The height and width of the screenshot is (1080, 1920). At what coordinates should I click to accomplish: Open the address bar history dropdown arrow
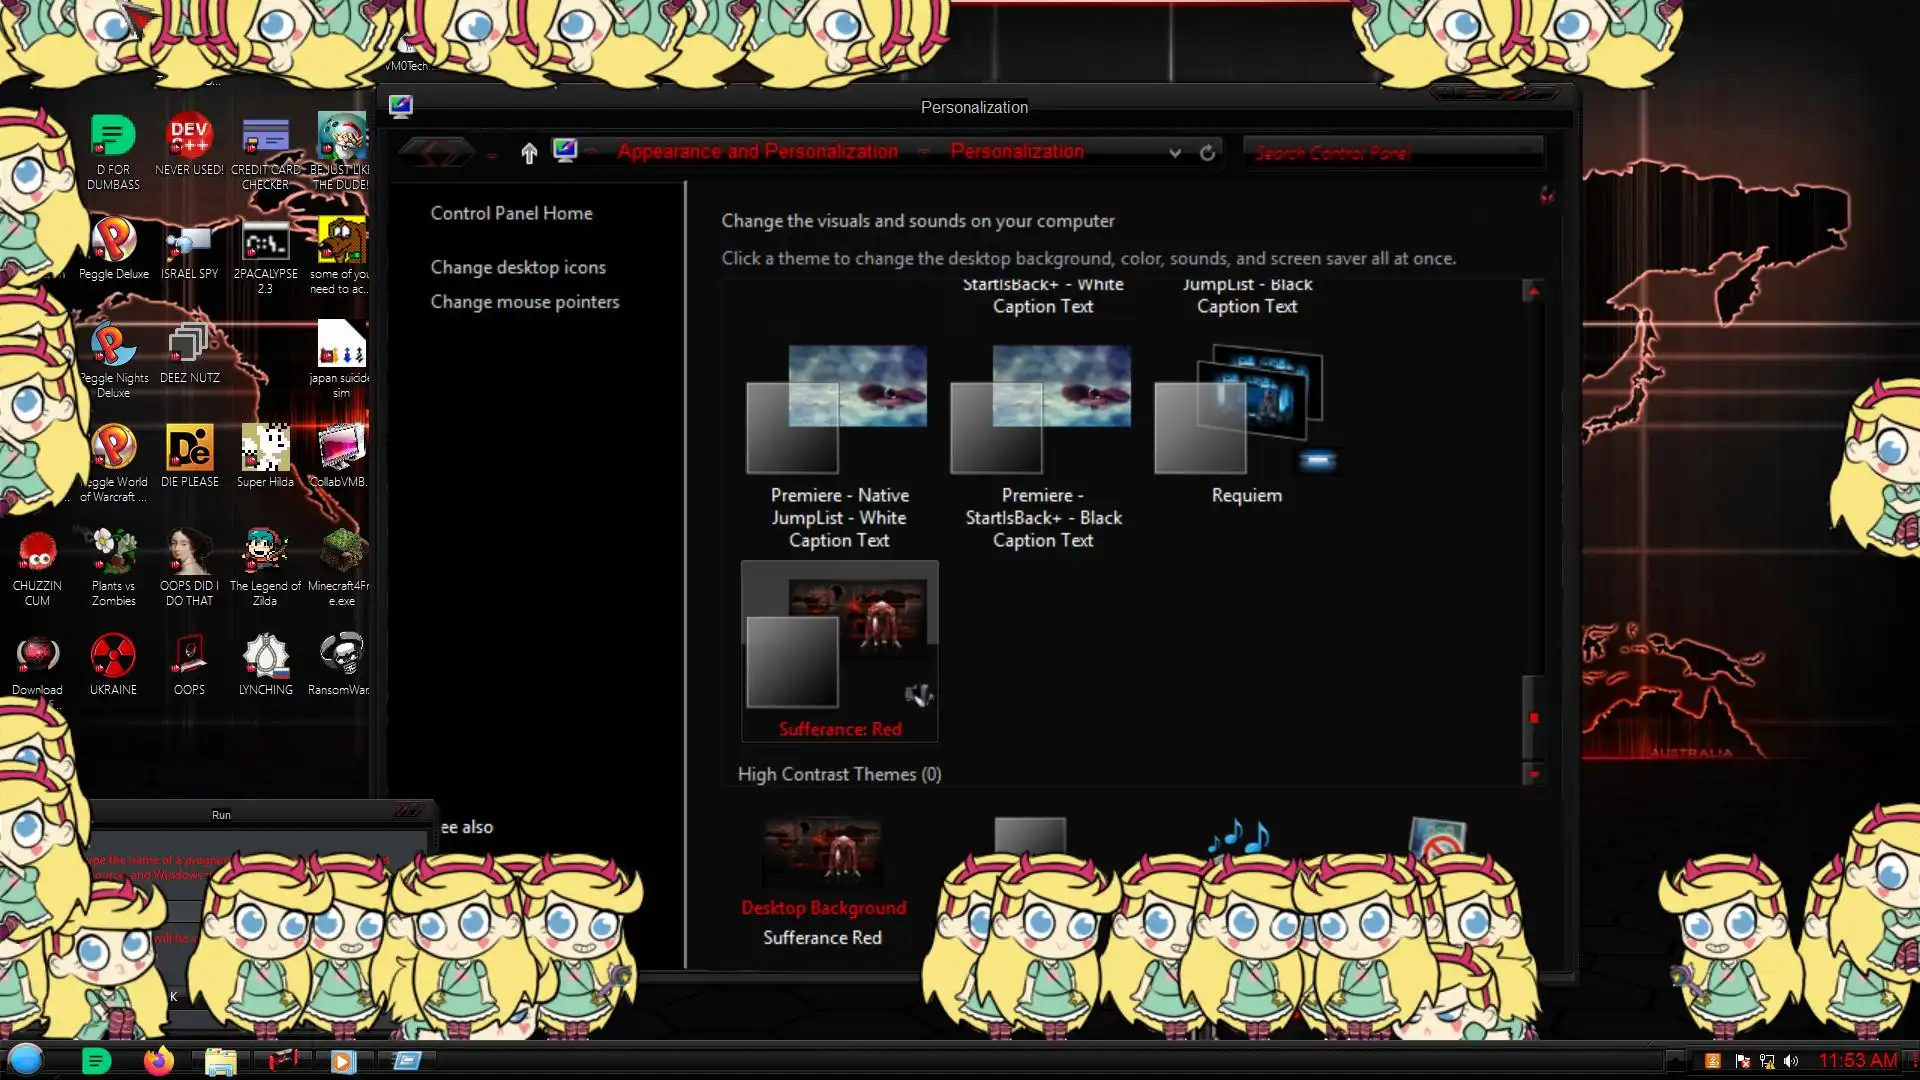tap(1175, 153)
